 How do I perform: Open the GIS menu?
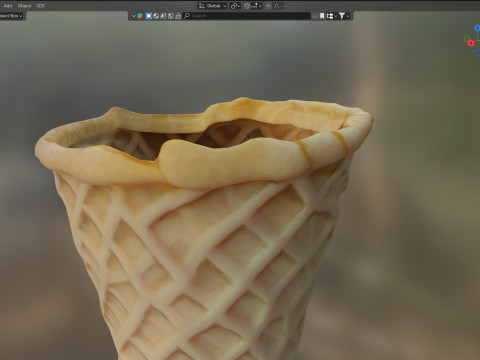[41, 6]
